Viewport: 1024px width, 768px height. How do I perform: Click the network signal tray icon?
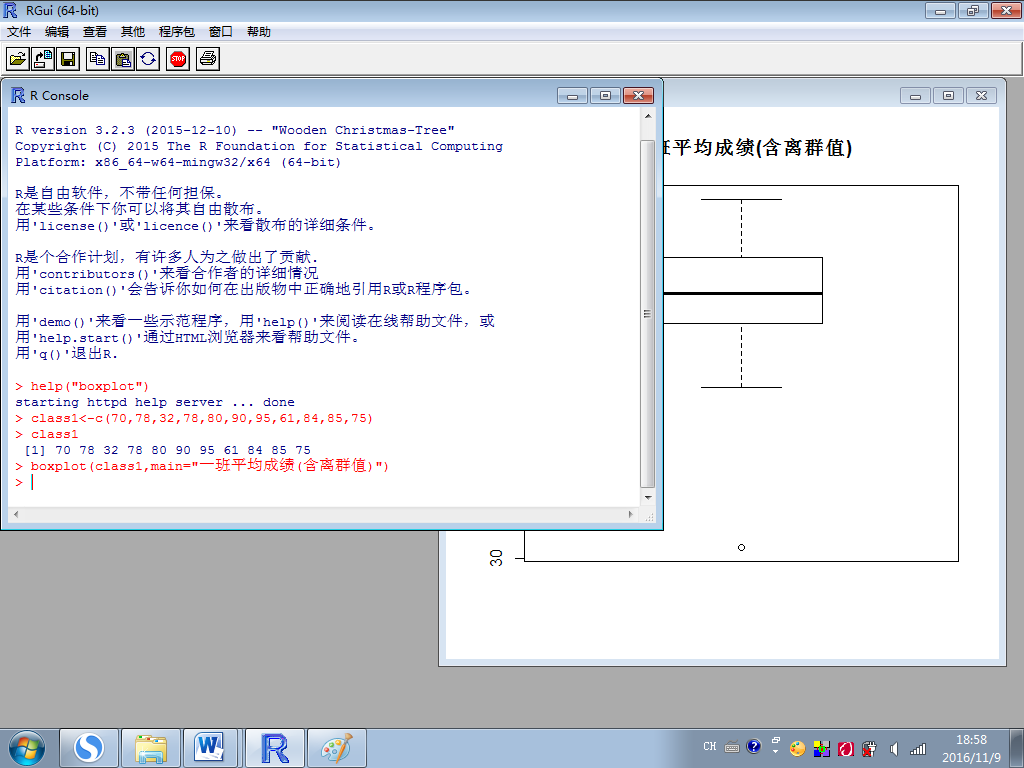(x=918, y=748)
